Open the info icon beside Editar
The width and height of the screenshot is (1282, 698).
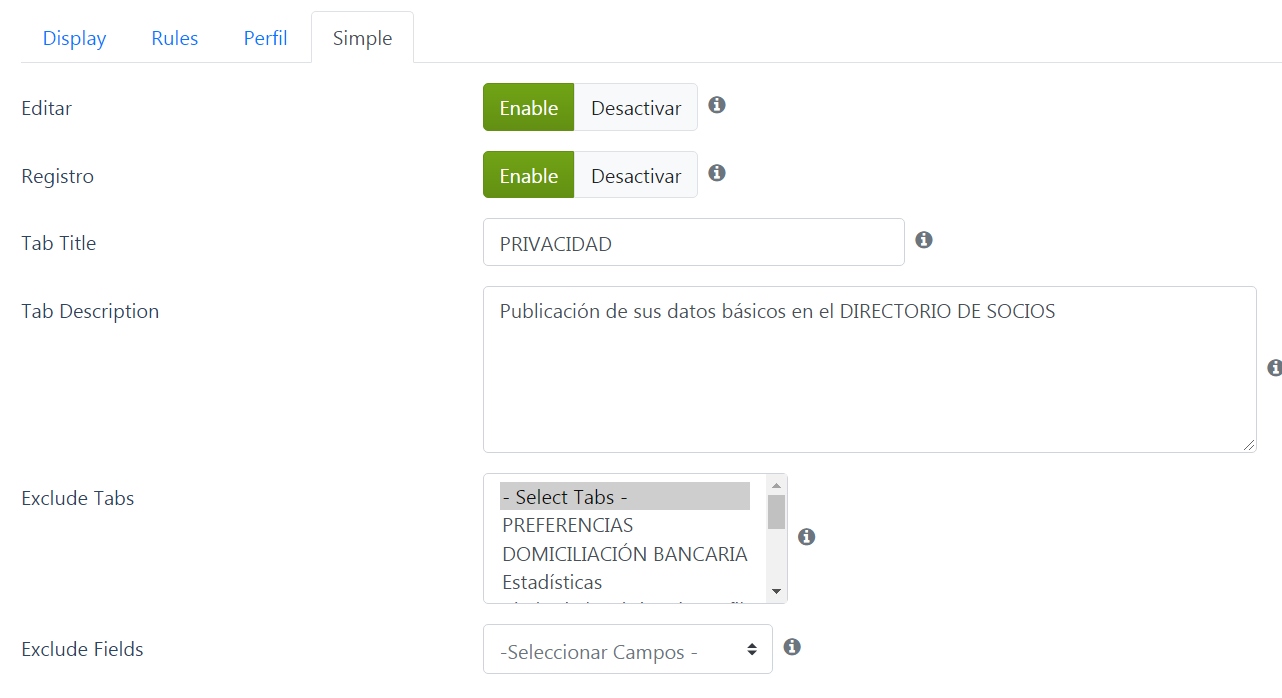[716, 105]
